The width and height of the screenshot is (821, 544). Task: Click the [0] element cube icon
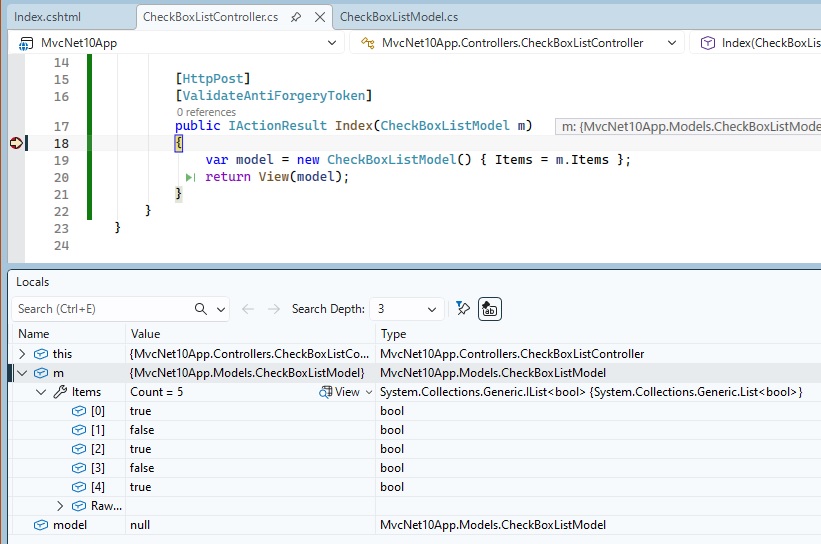pos(79,411)
